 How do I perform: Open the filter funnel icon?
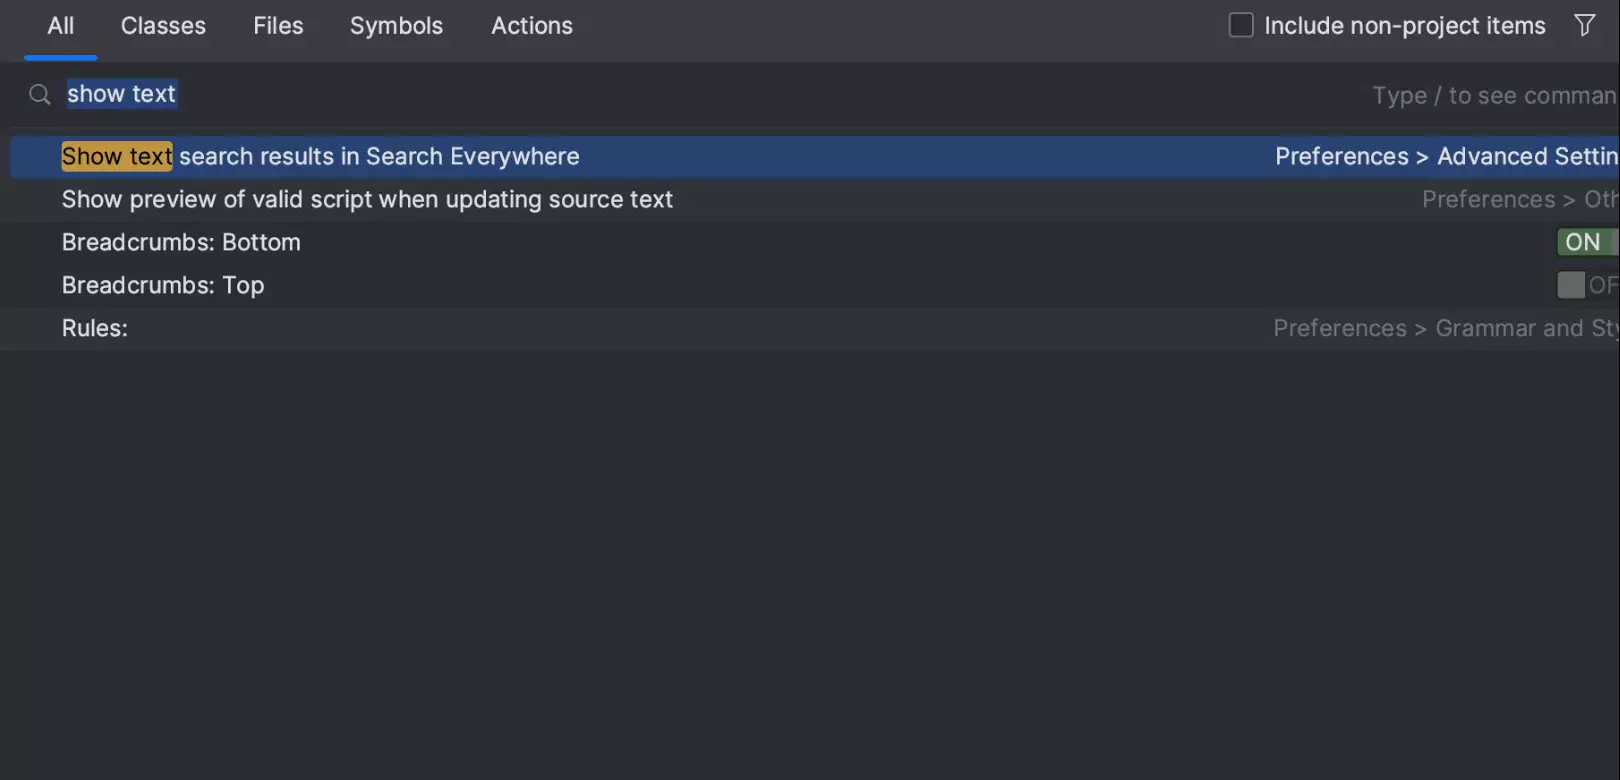pyautogui.click(x=1584, y=25)
